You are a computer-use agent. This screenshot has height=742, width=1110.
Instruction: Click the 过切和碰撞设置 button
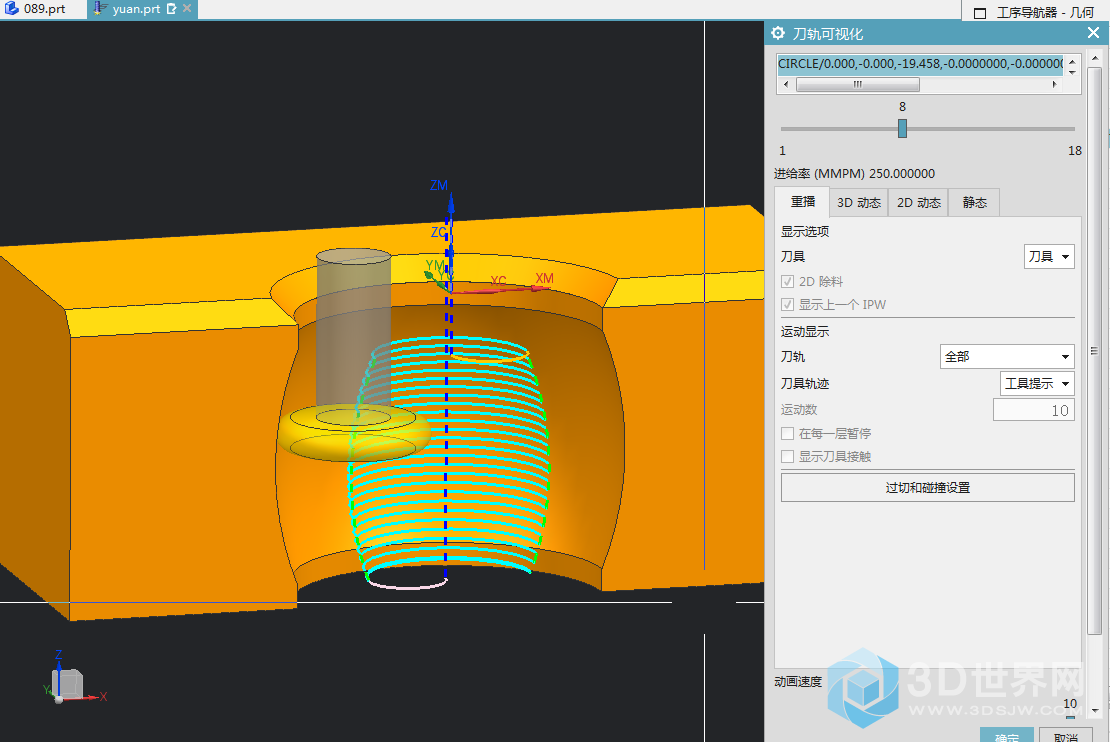tap(927, 487)
